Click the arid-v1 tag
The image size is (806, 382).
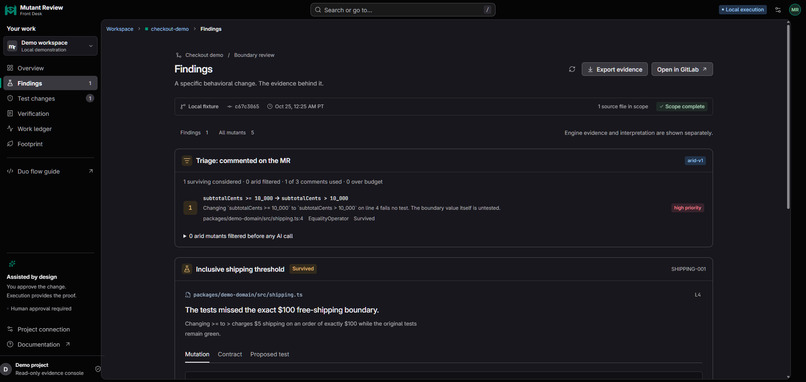[x=694, y=160]
